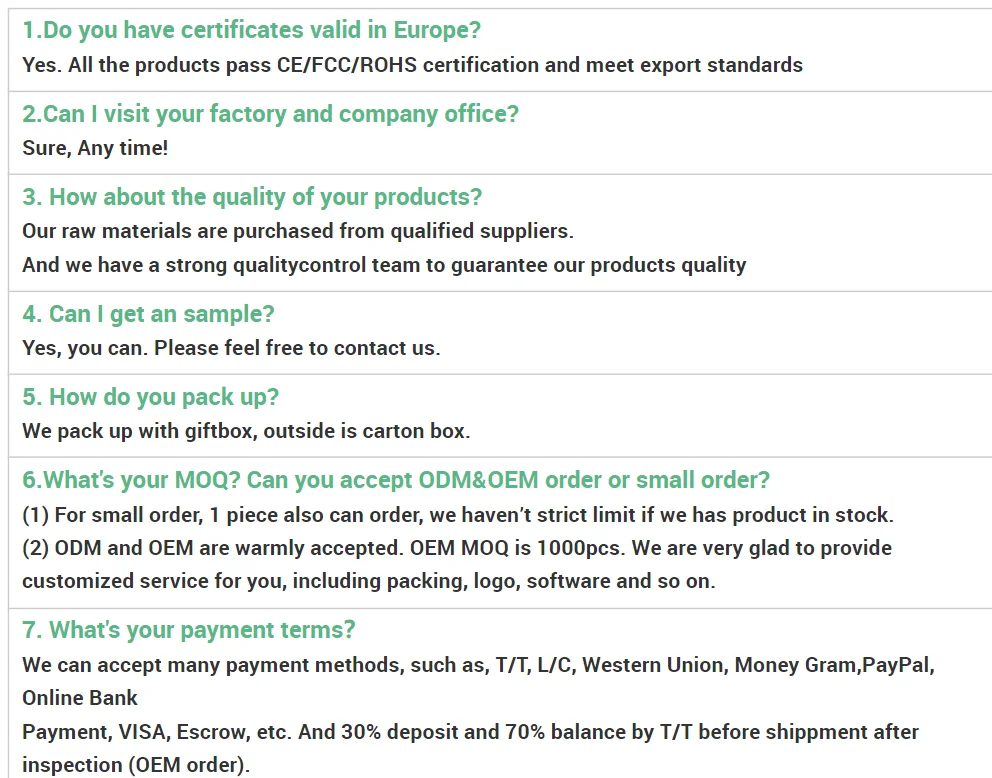992x778 pixels.
Task: Click the 'Can I get an sample?' heading
Action: pyautogui.click(x=148, y=314)
